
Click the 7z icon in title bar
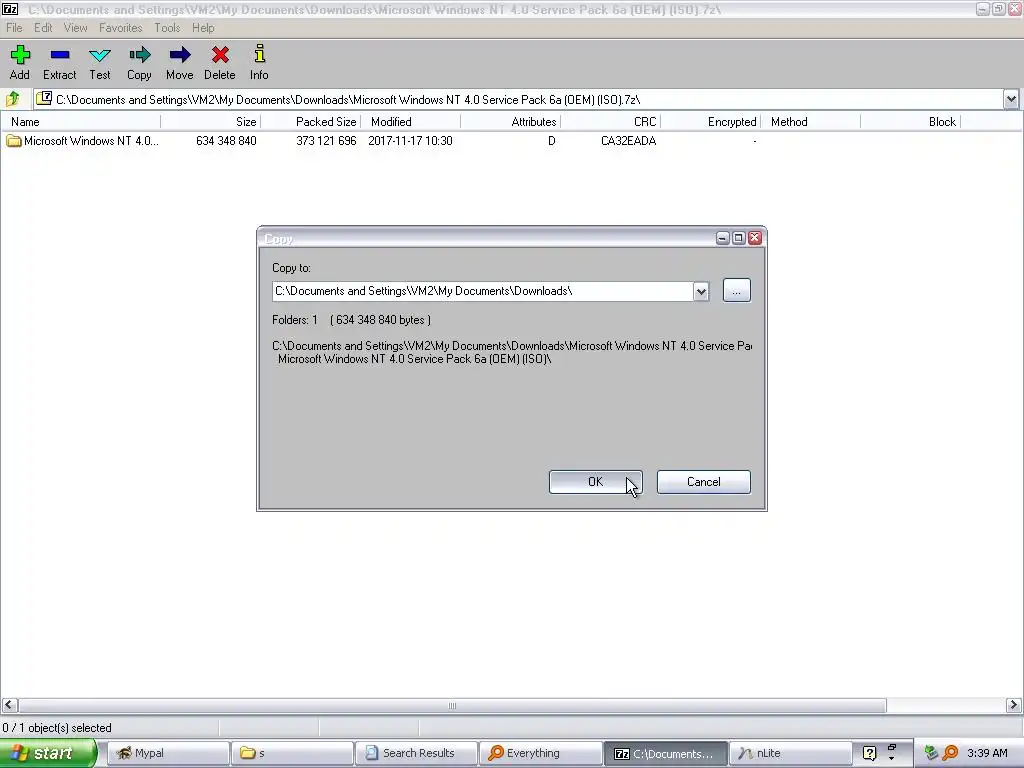pos(10,9)
